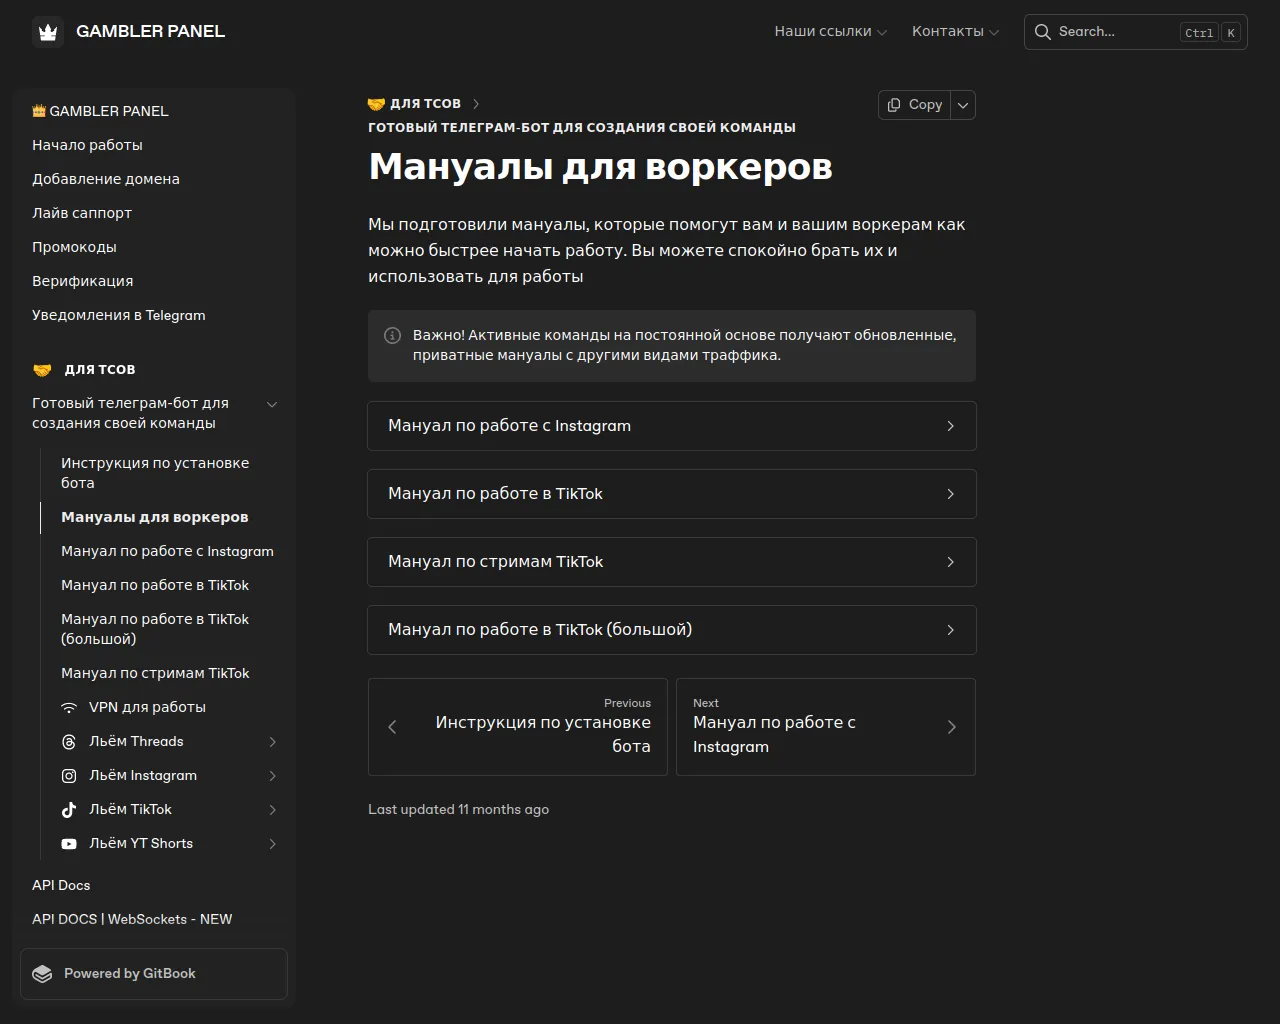Expand the Льём Threads submenu chevron
Image resolution: width=1280 pixels, height=1024 pixels.
coord(272,742)
